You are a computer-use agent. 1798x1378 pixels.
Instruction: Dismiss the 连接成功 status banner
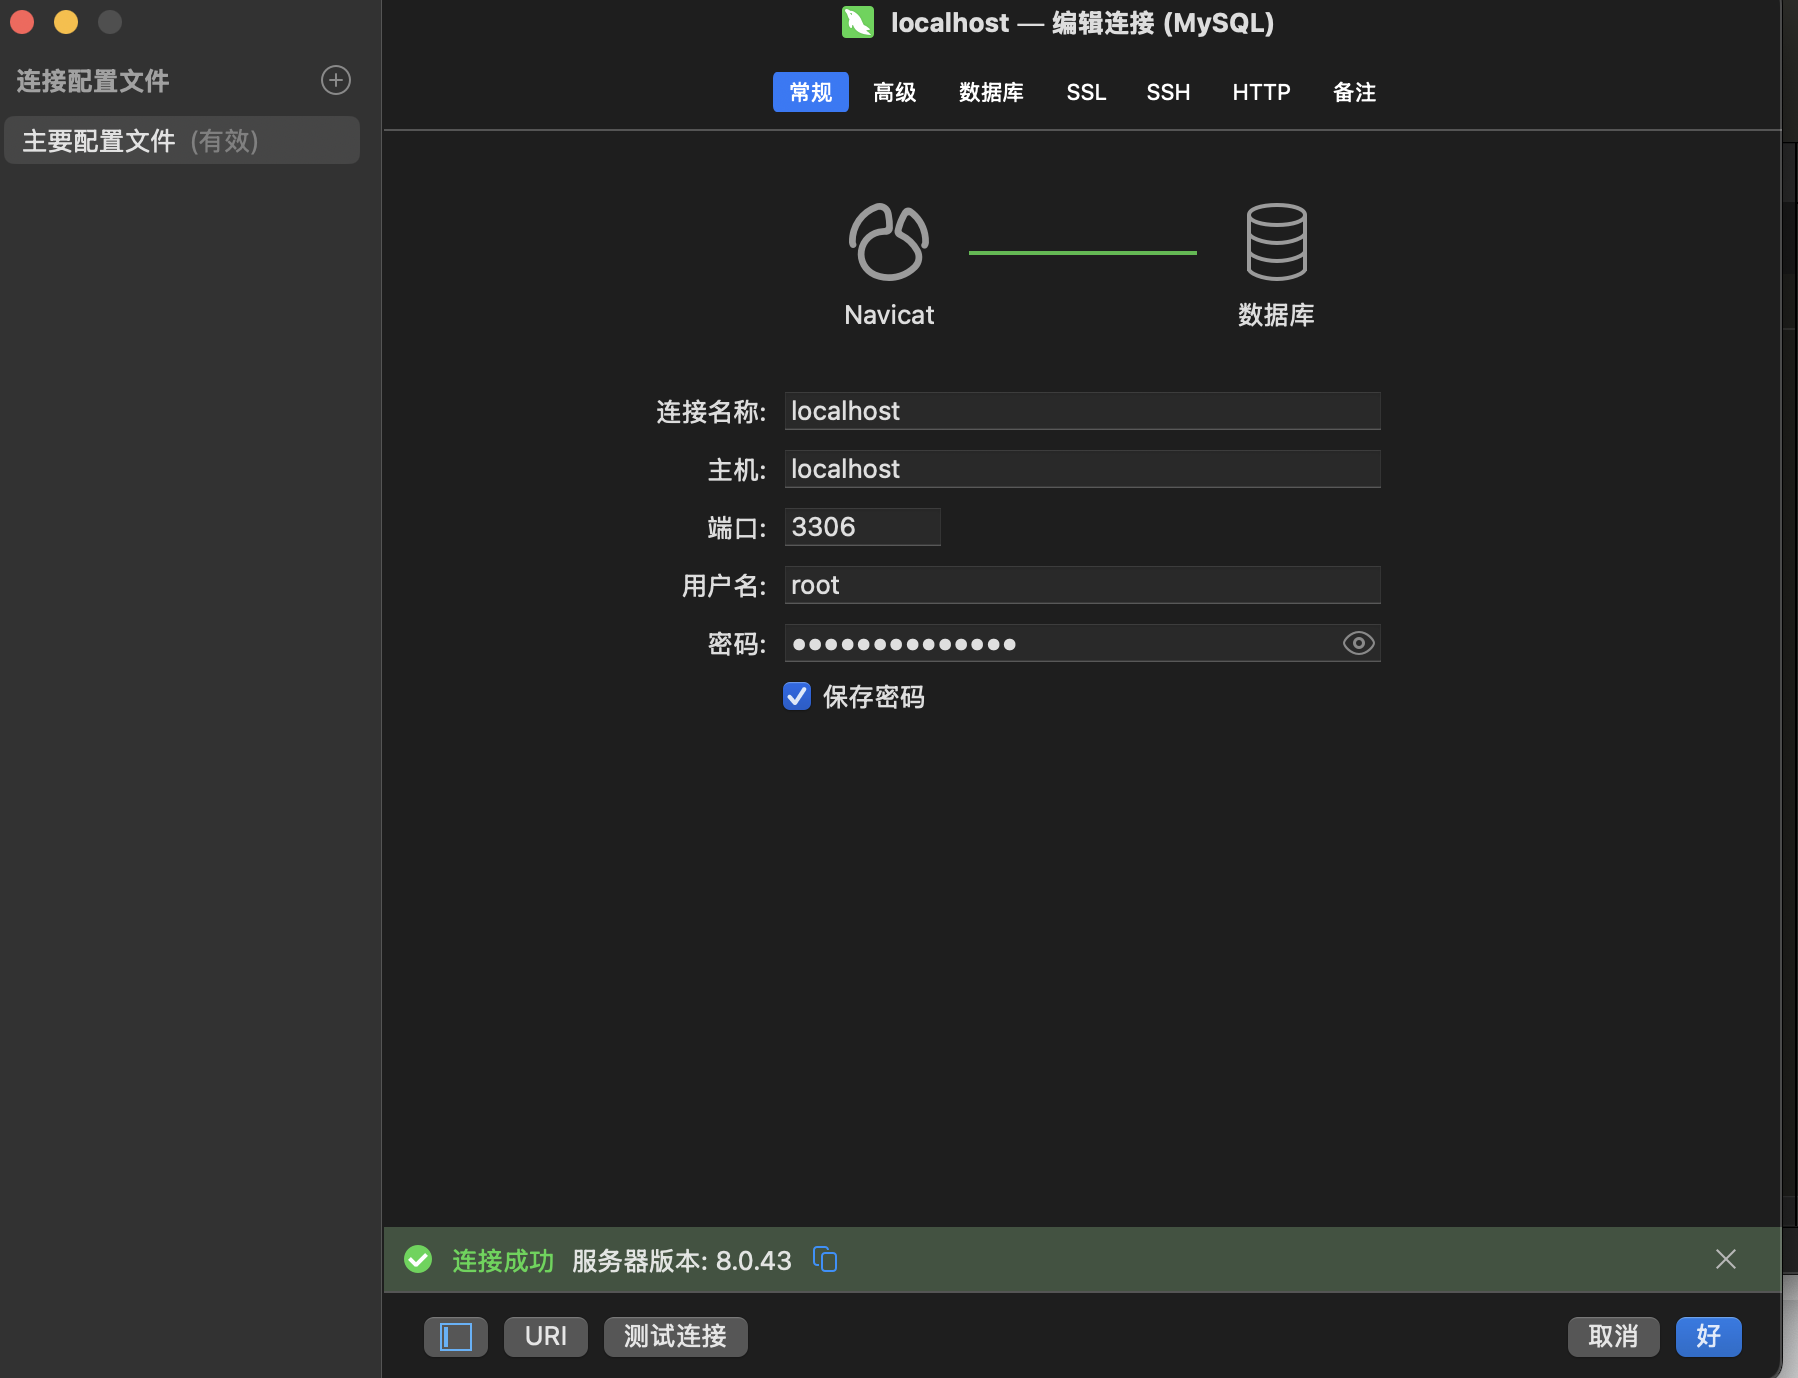tap(1726, 1259)
